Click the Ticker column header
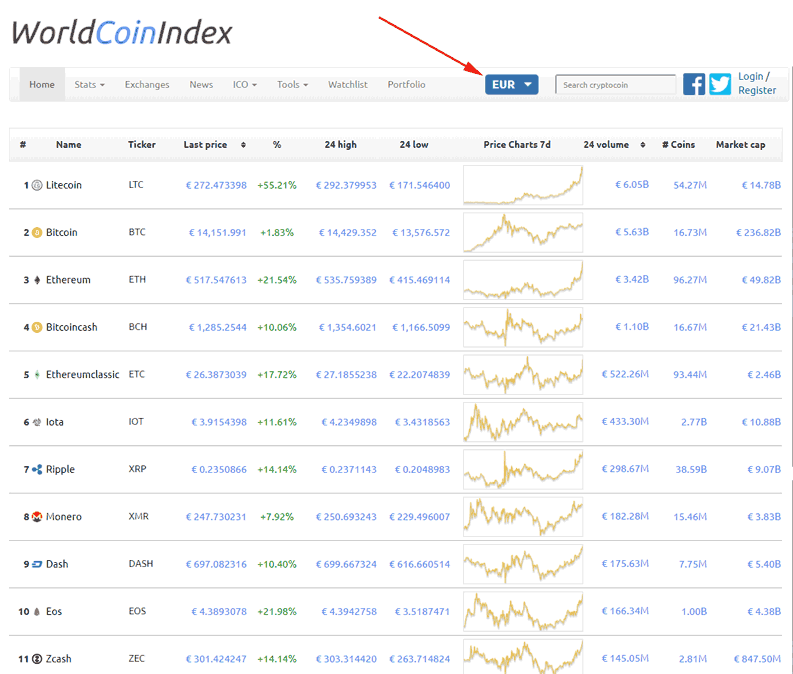The width and height of the screenshot is (793, 674). pos(142,145)
